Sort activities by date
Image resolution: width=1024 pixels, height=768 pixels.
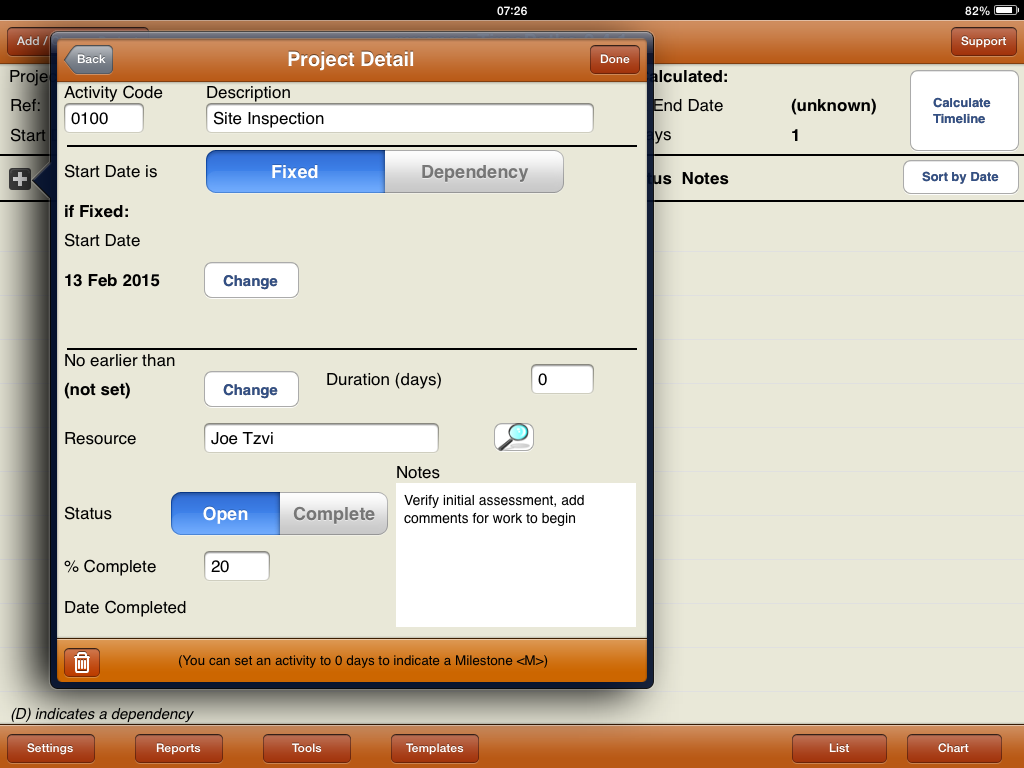pos(960,177)
